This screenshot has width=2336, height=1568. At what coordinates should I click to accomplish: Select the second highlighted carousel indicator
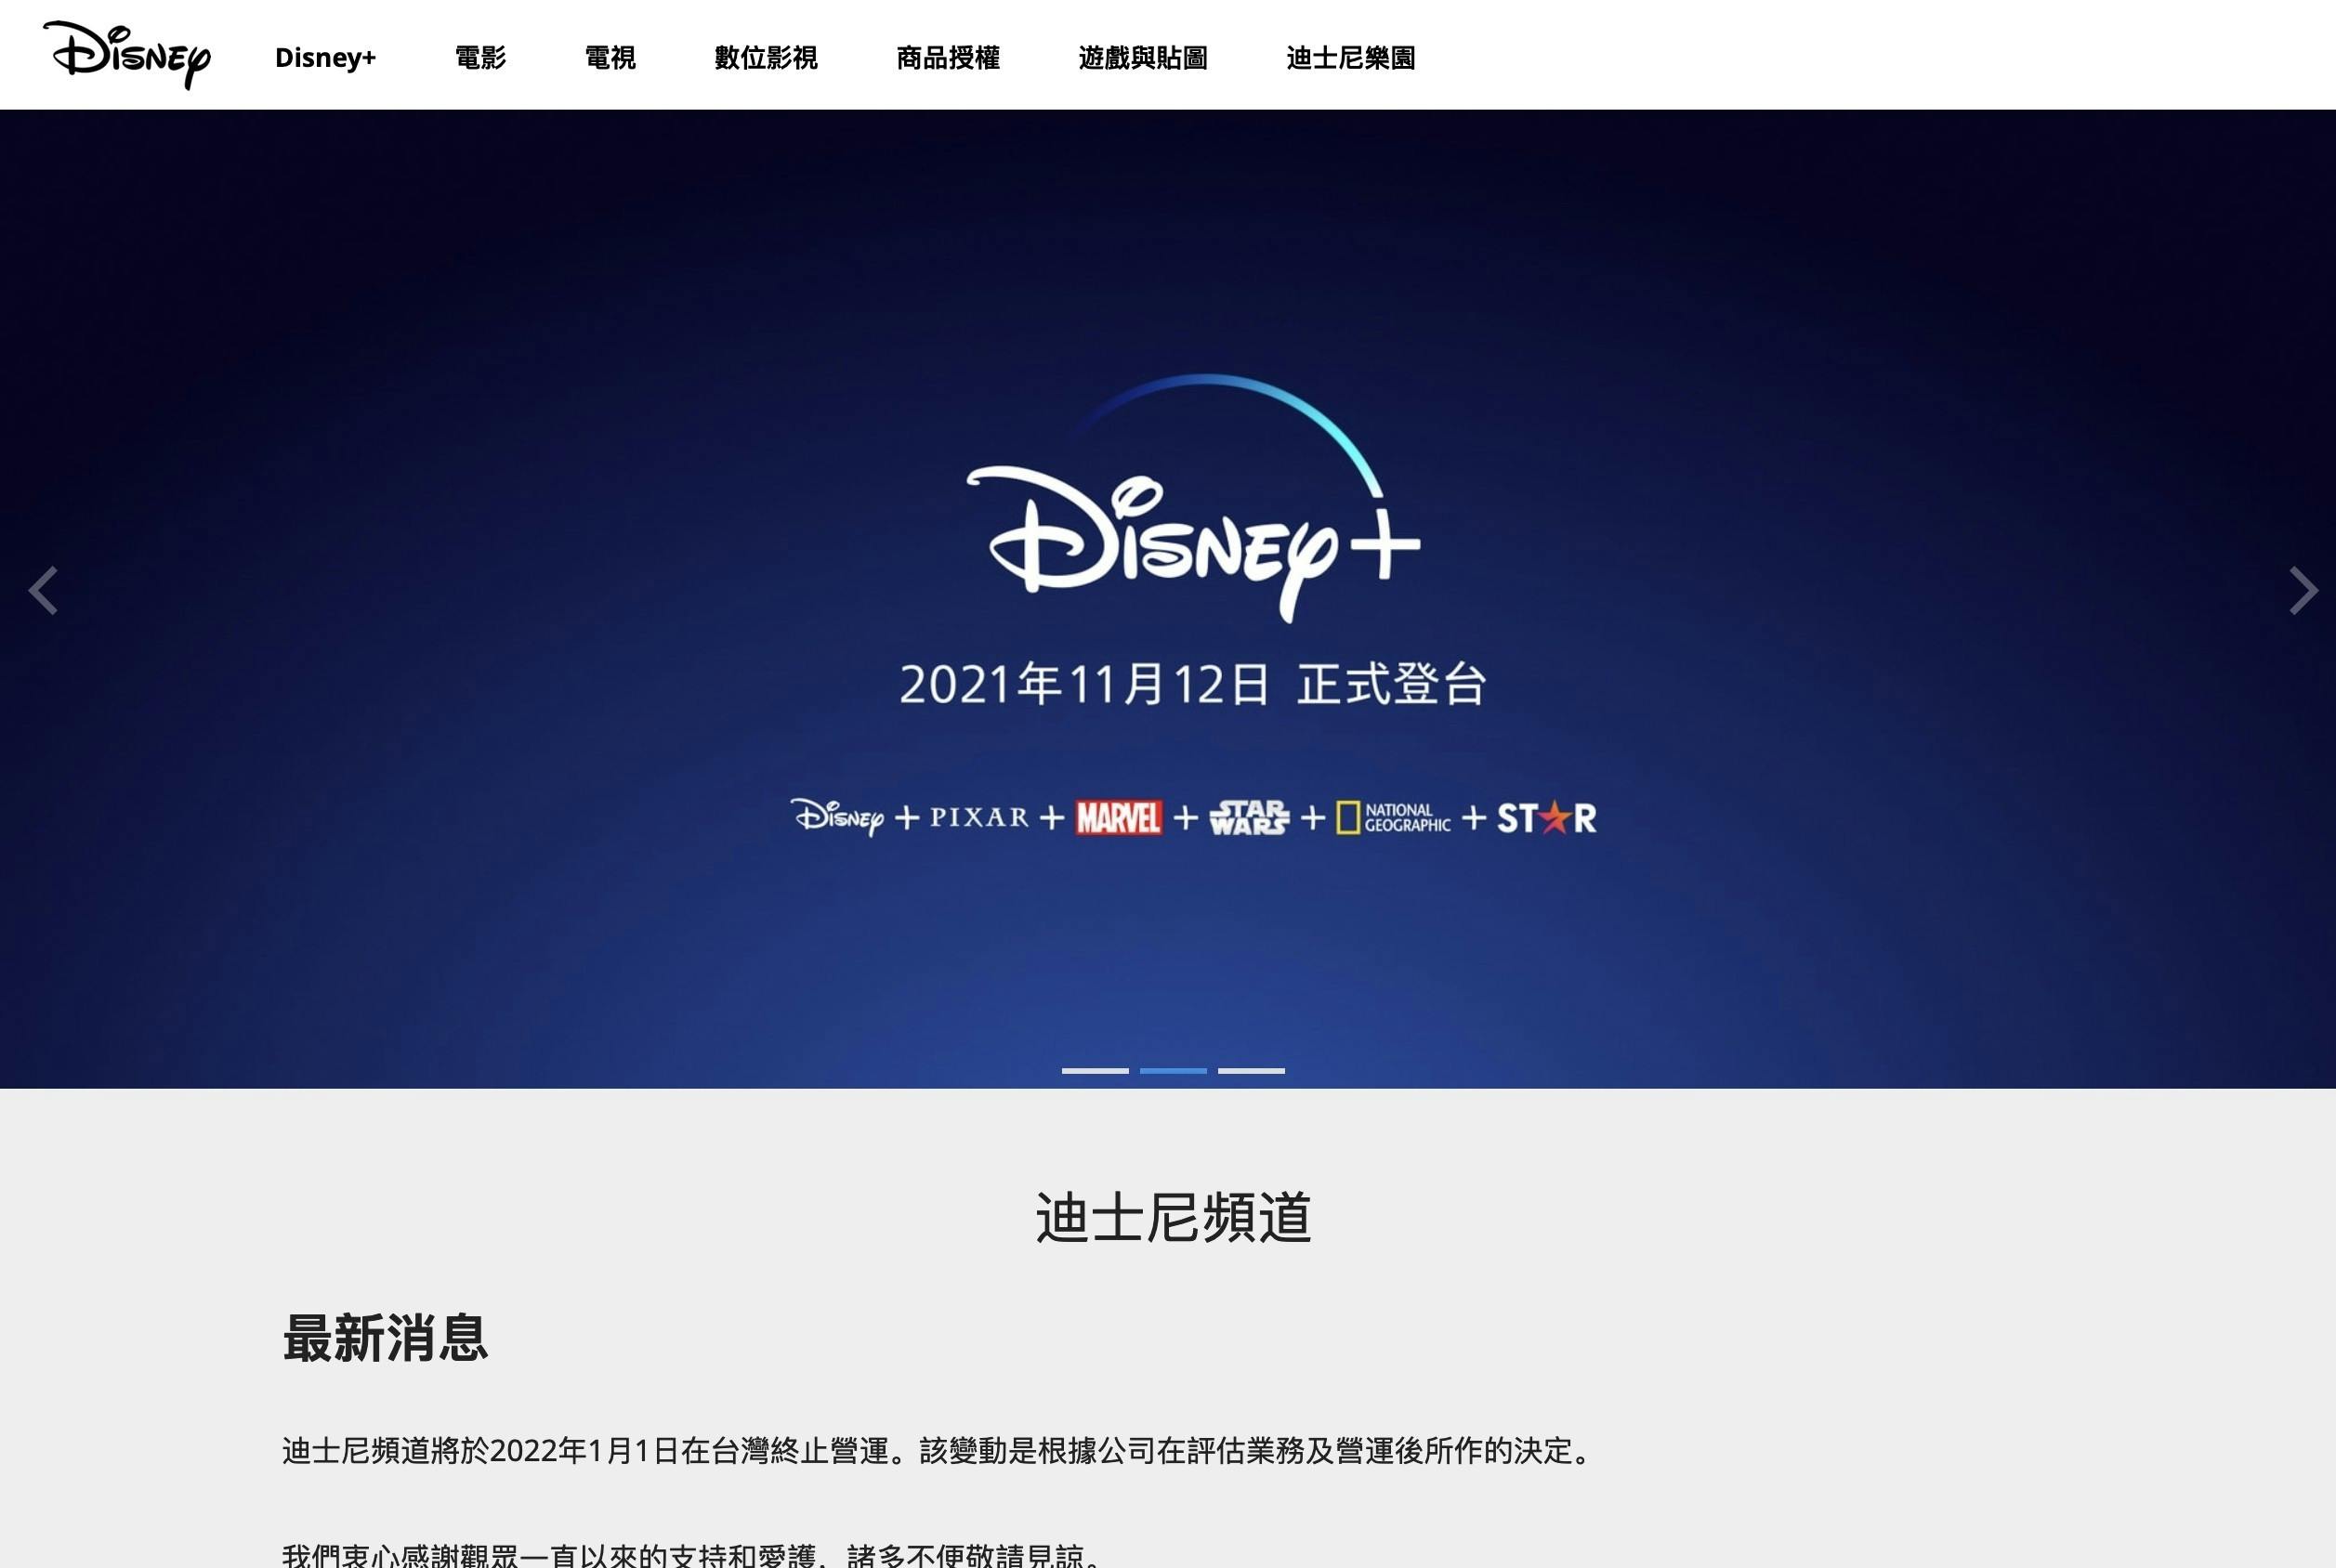[x=1173, y=1070]
